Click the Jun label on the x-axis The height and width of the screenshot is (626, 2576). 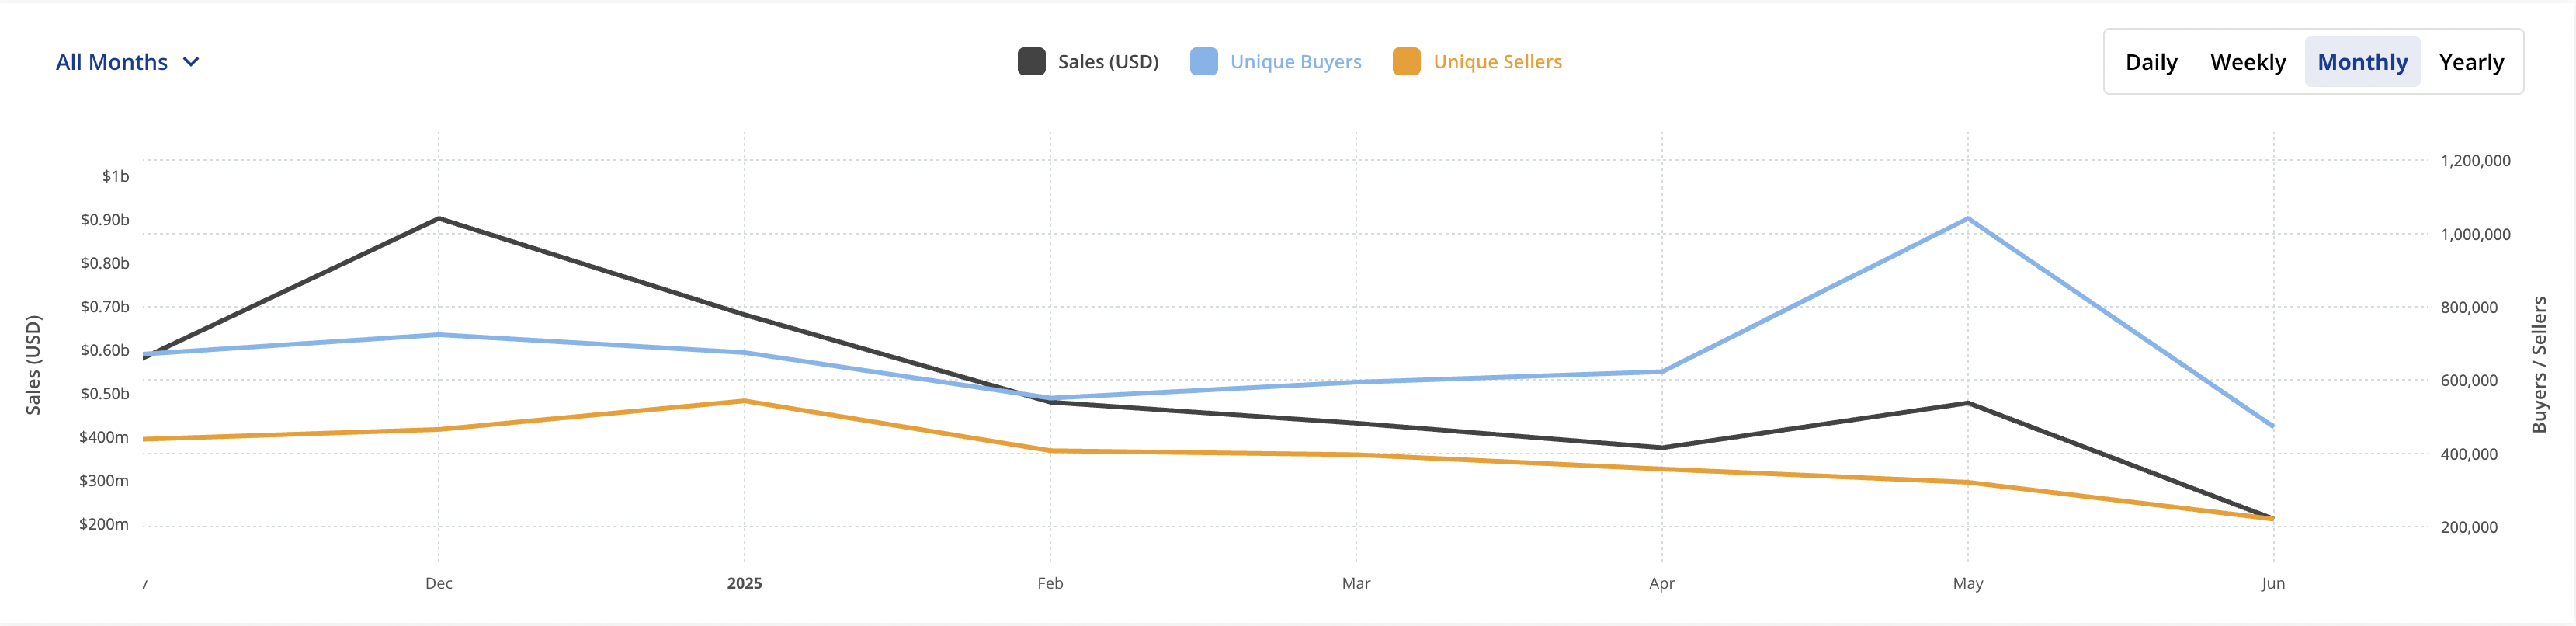pyautogui.click(x=2273, y=583)
